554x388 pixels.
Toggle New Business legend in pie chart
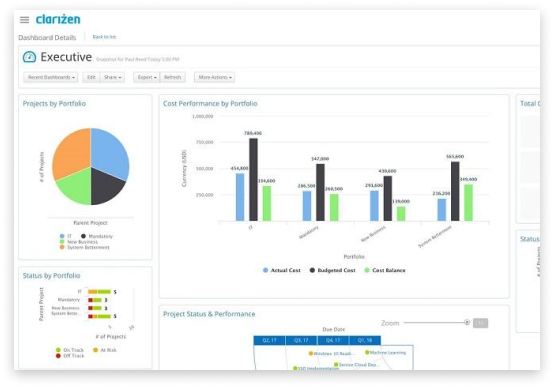tap(79, 242)
